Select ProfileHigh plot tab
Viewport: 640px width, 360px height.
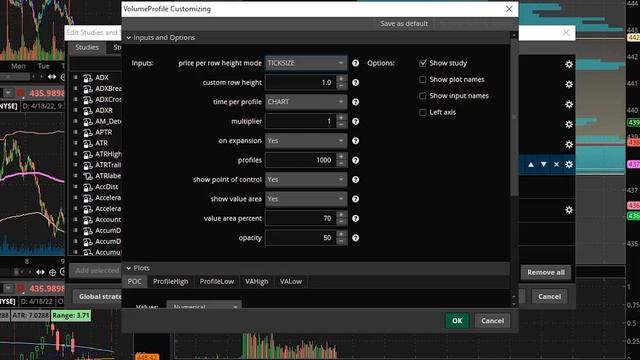coord(171,282)
